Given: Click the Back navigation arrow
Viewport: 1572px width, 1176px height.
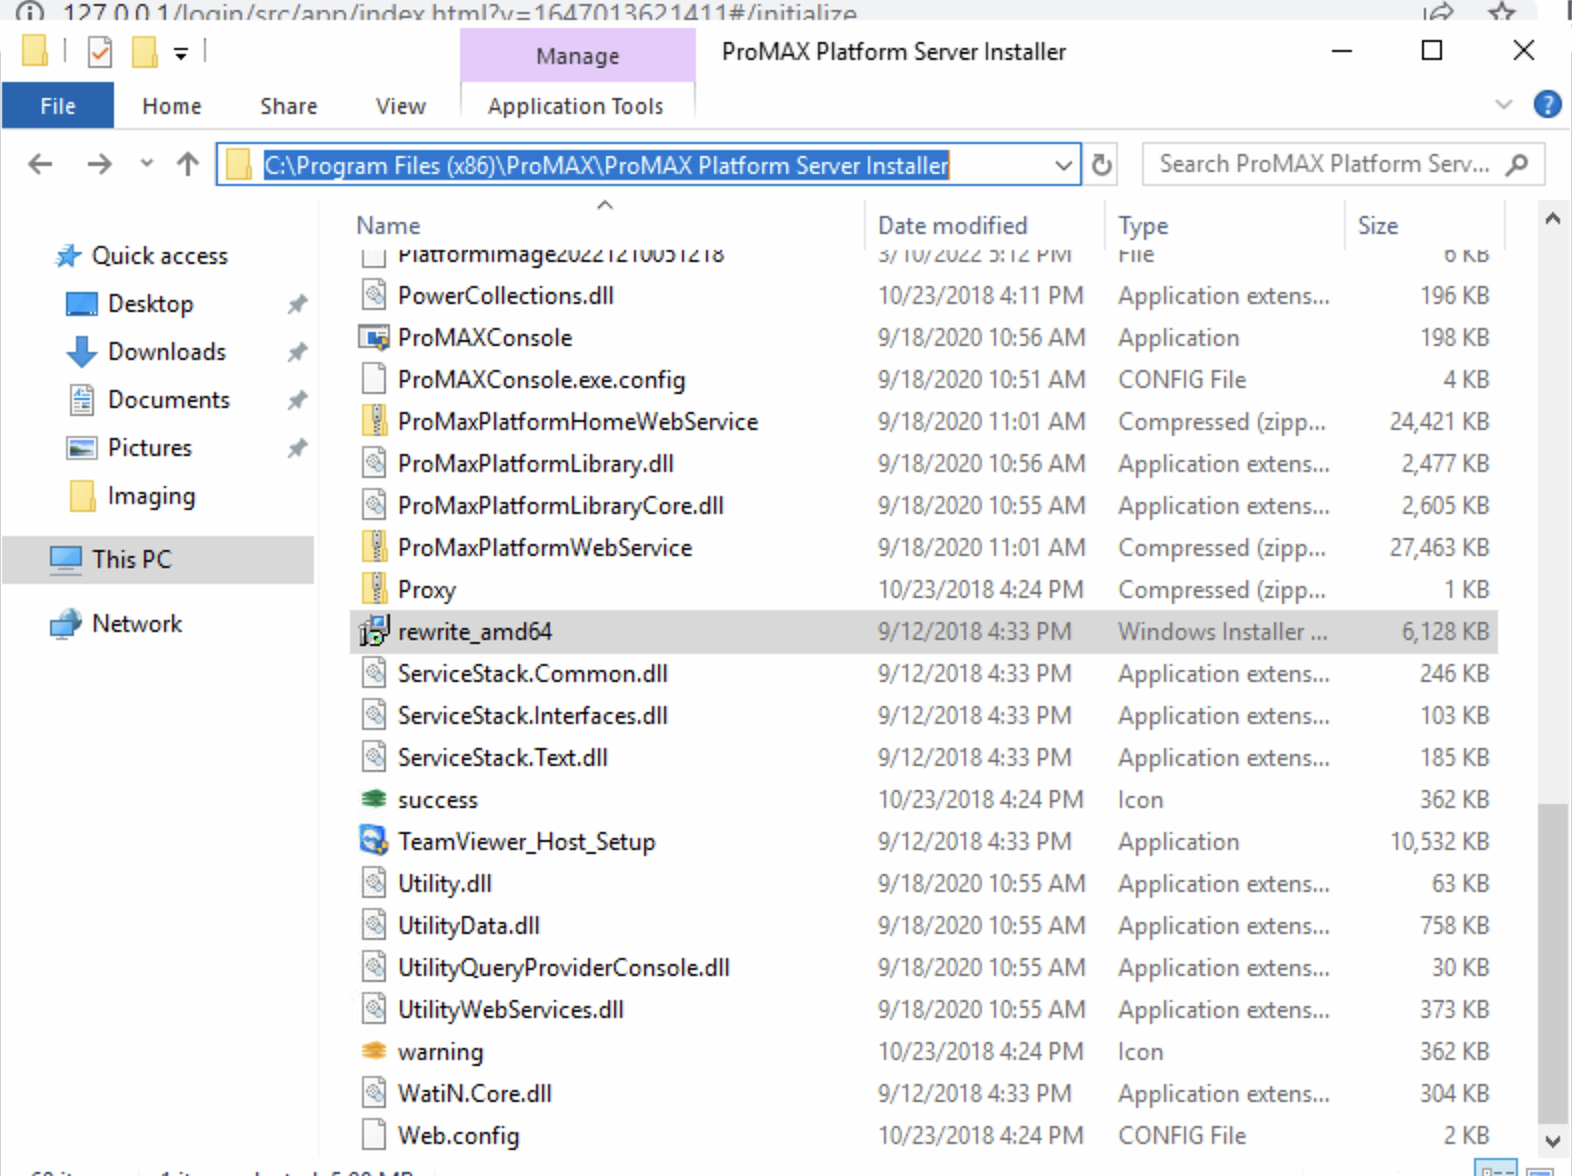Looking at the screenshot, I should (x=40, y=164).
